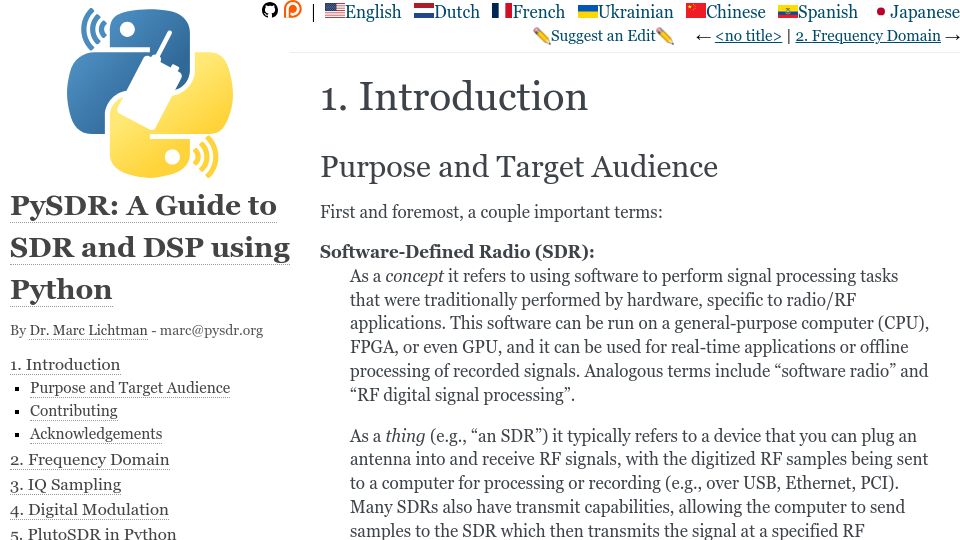This screenshot has width=960, height=540.
Task: Switch language to Japanese
Action: pyautogui.click(x=924, y=12)
